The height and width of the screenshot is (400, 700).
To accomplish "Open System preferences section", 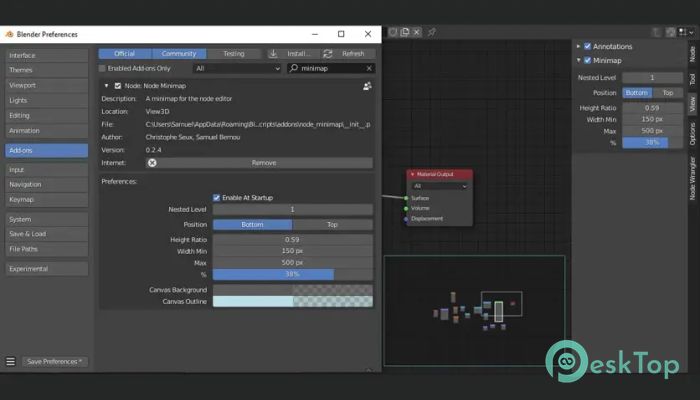I will (x=46, y=219).
